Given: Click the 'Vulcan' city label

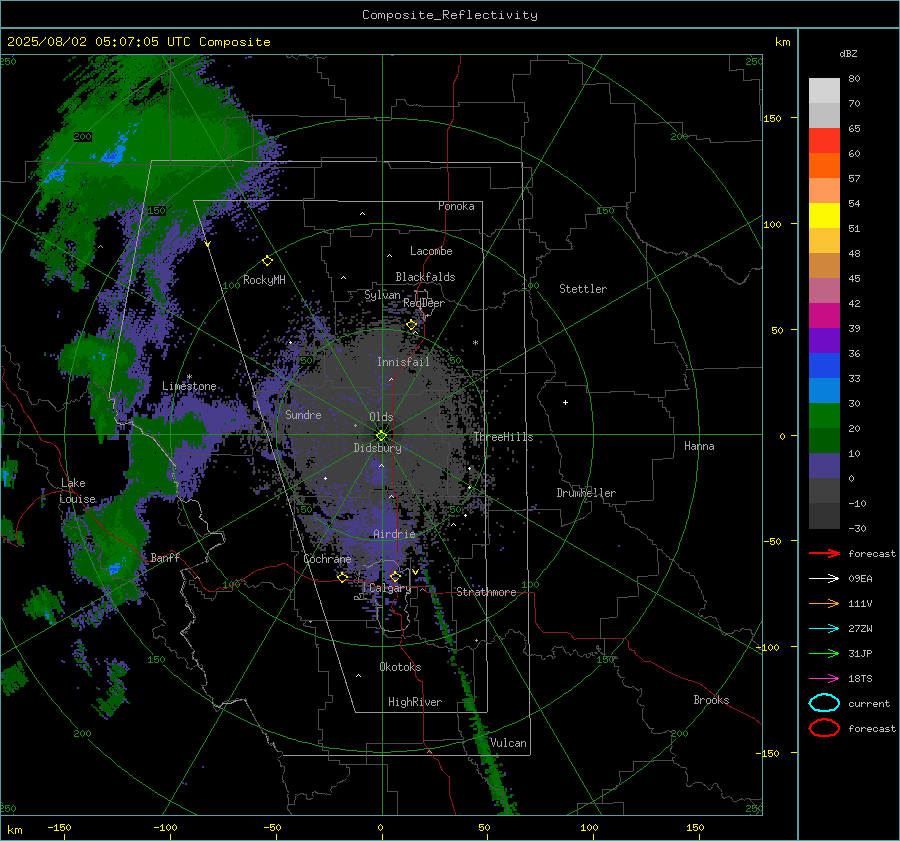Looking at the screenshot, I should pyautogui.click(x=508, y=743).
